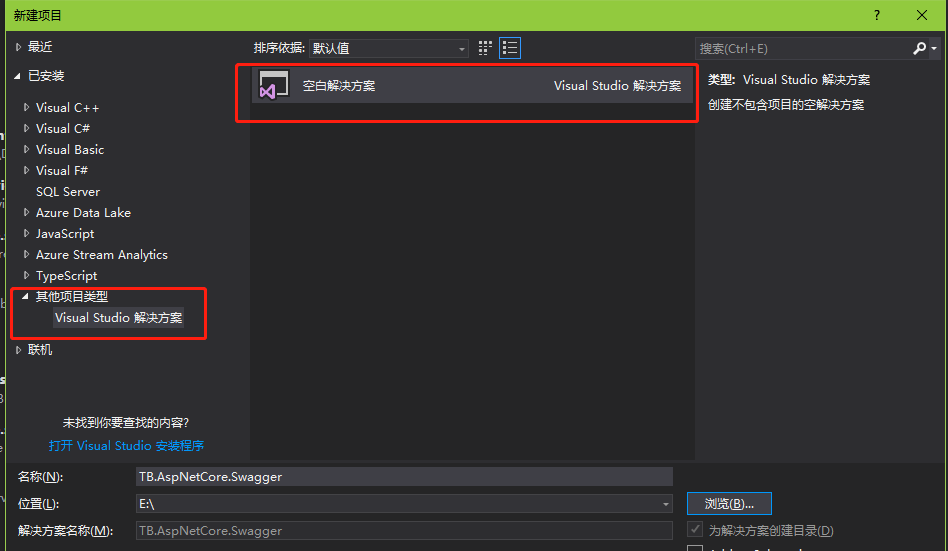948x551 pixels.
Task: Expand the Azure Data Lake node
Action: (26, 212)
